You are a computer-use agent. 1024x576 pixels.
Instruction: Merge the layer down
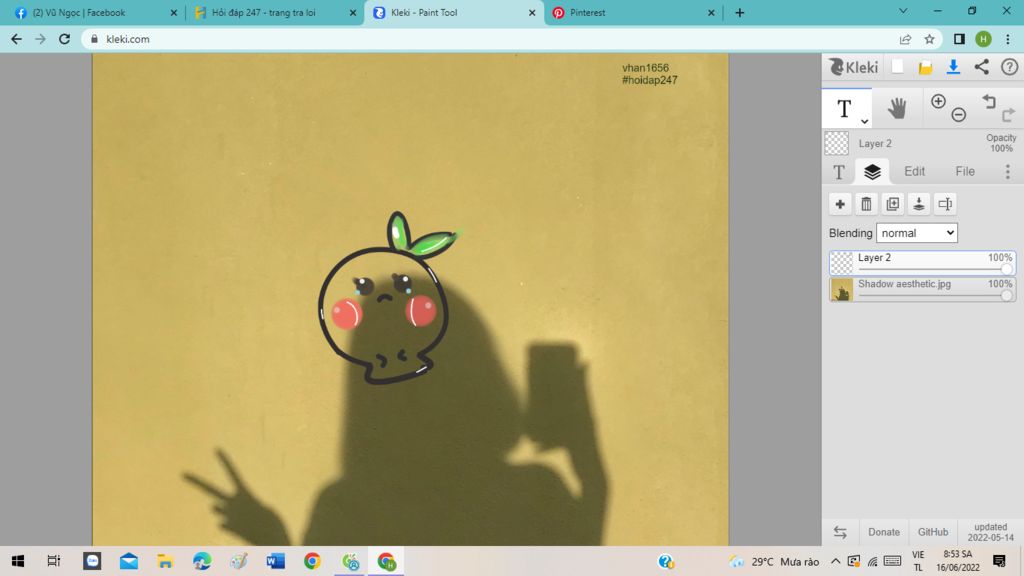[x=919, y=204]
